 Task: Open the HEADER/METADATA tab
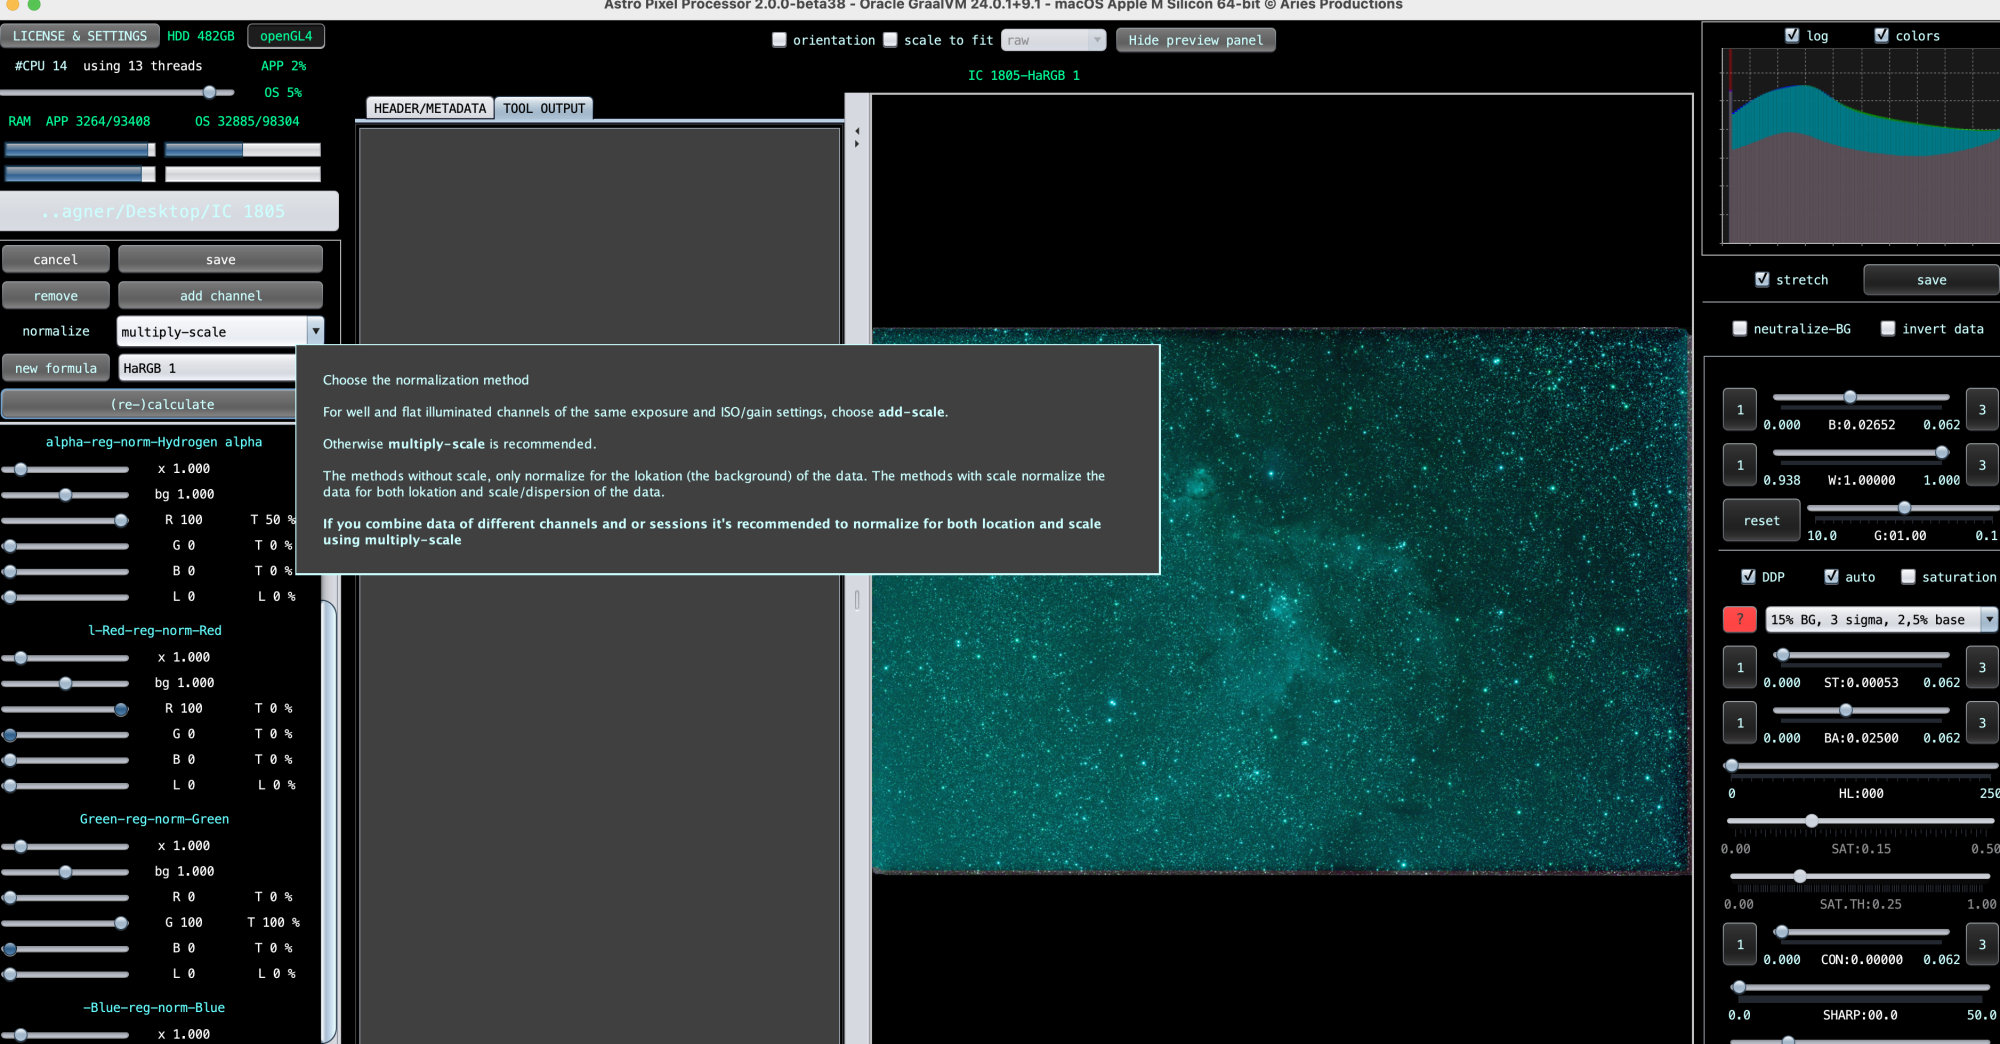(429, 108)
